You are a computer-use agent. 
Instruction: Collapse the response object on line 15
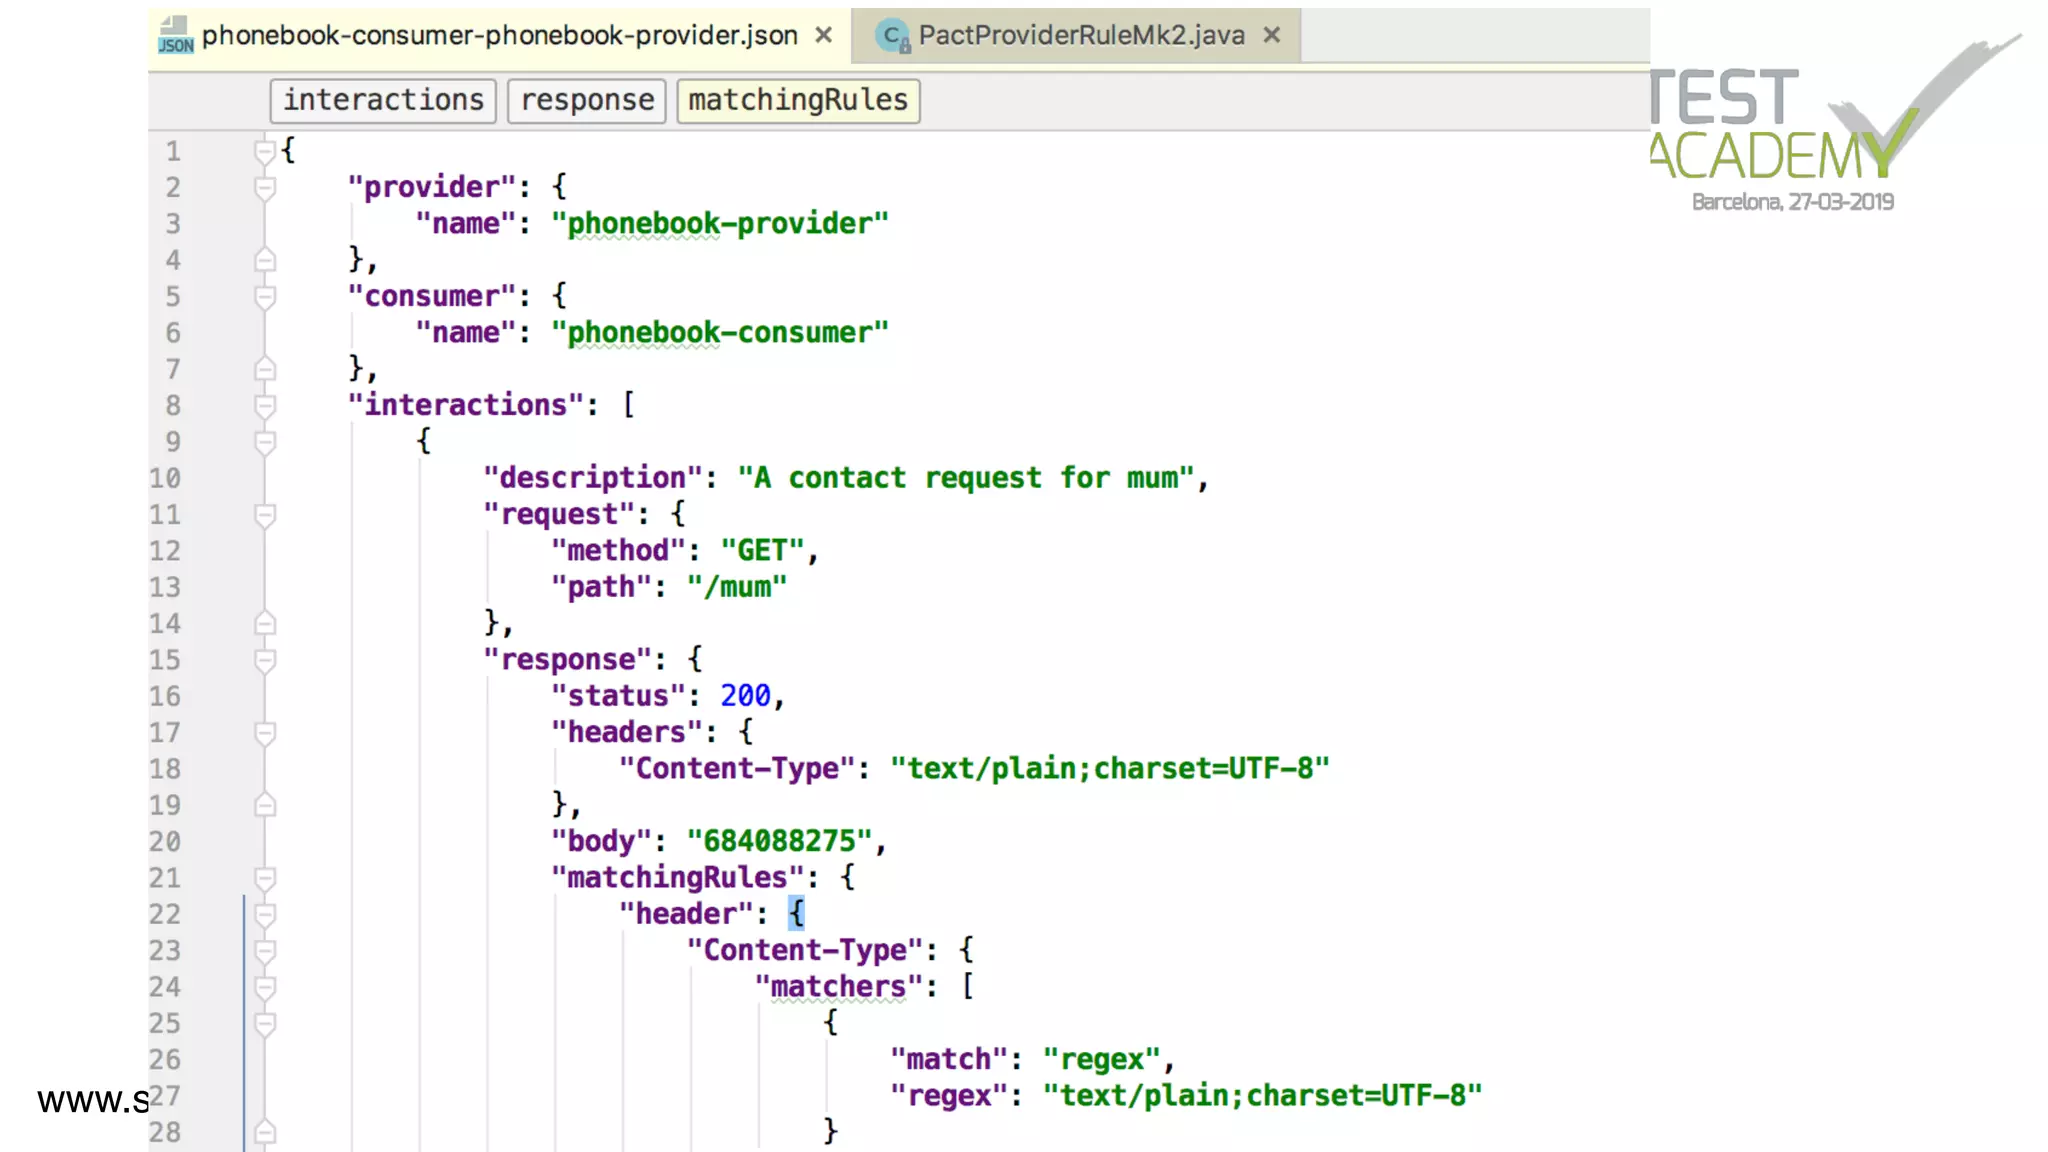264,660
